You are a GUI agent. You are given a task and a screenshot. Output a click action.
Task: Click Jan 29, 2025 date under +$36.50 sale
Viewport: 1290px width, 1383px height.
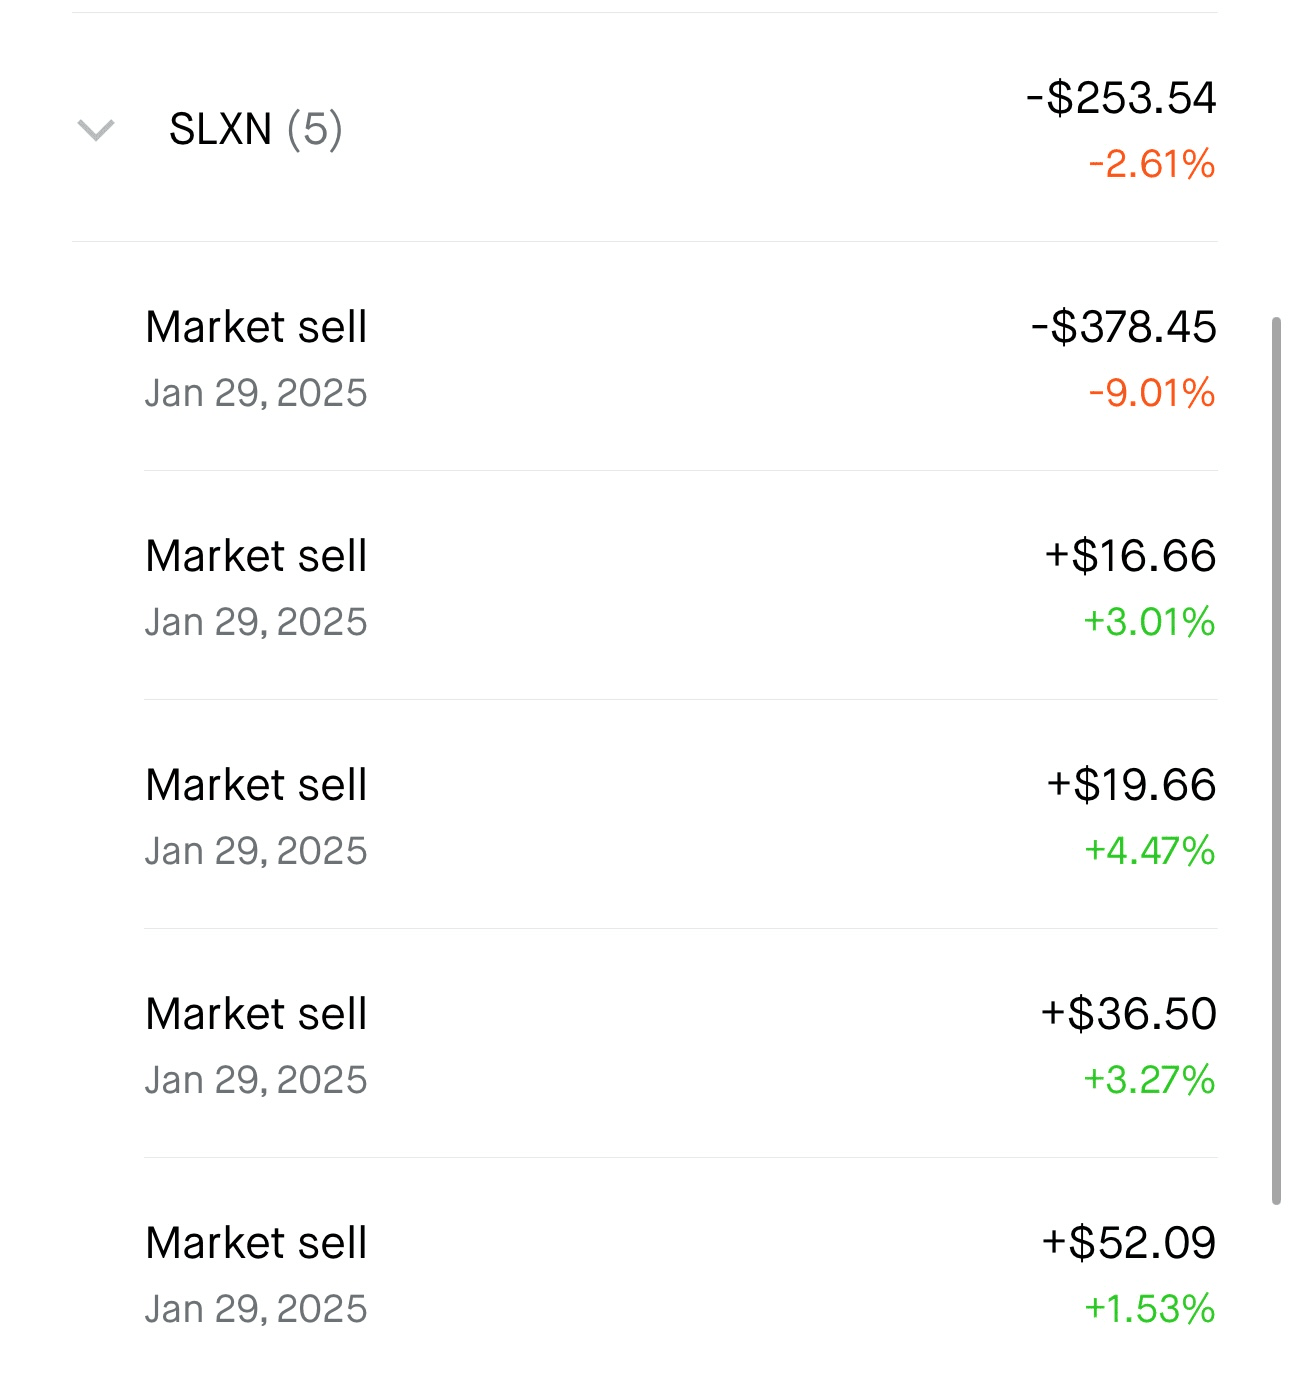point(256,1080)
